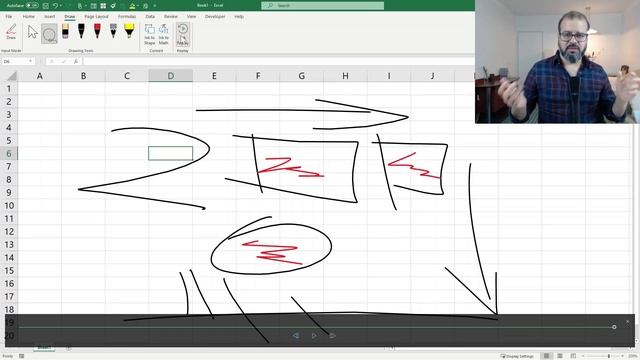Click the Insert Function fx icon
This screenshot has height=360, width=640.
click(x=76, y=61)
